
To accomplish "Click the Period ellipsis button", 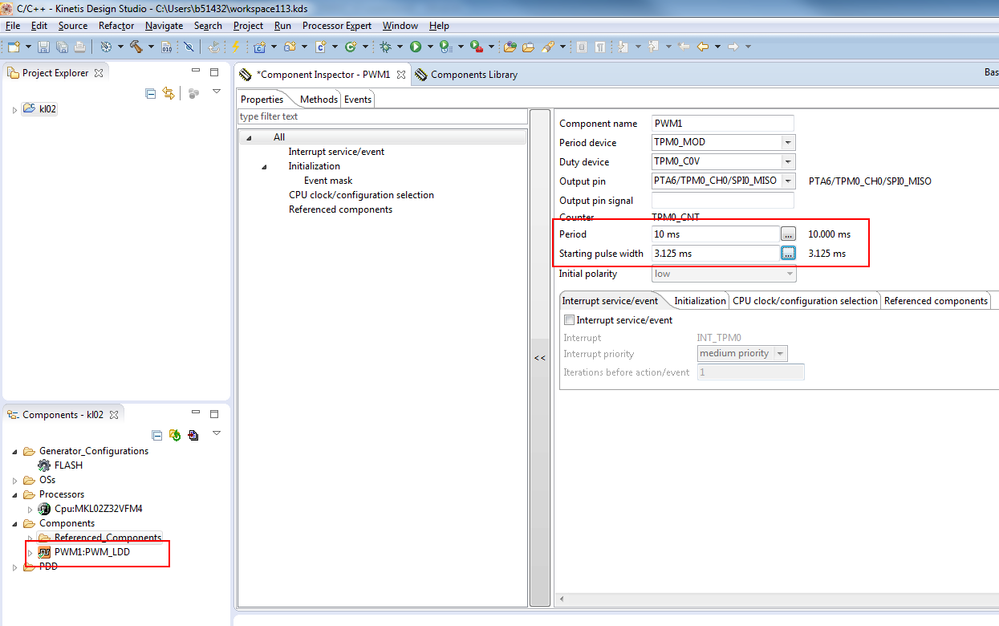I will point(788,234).
